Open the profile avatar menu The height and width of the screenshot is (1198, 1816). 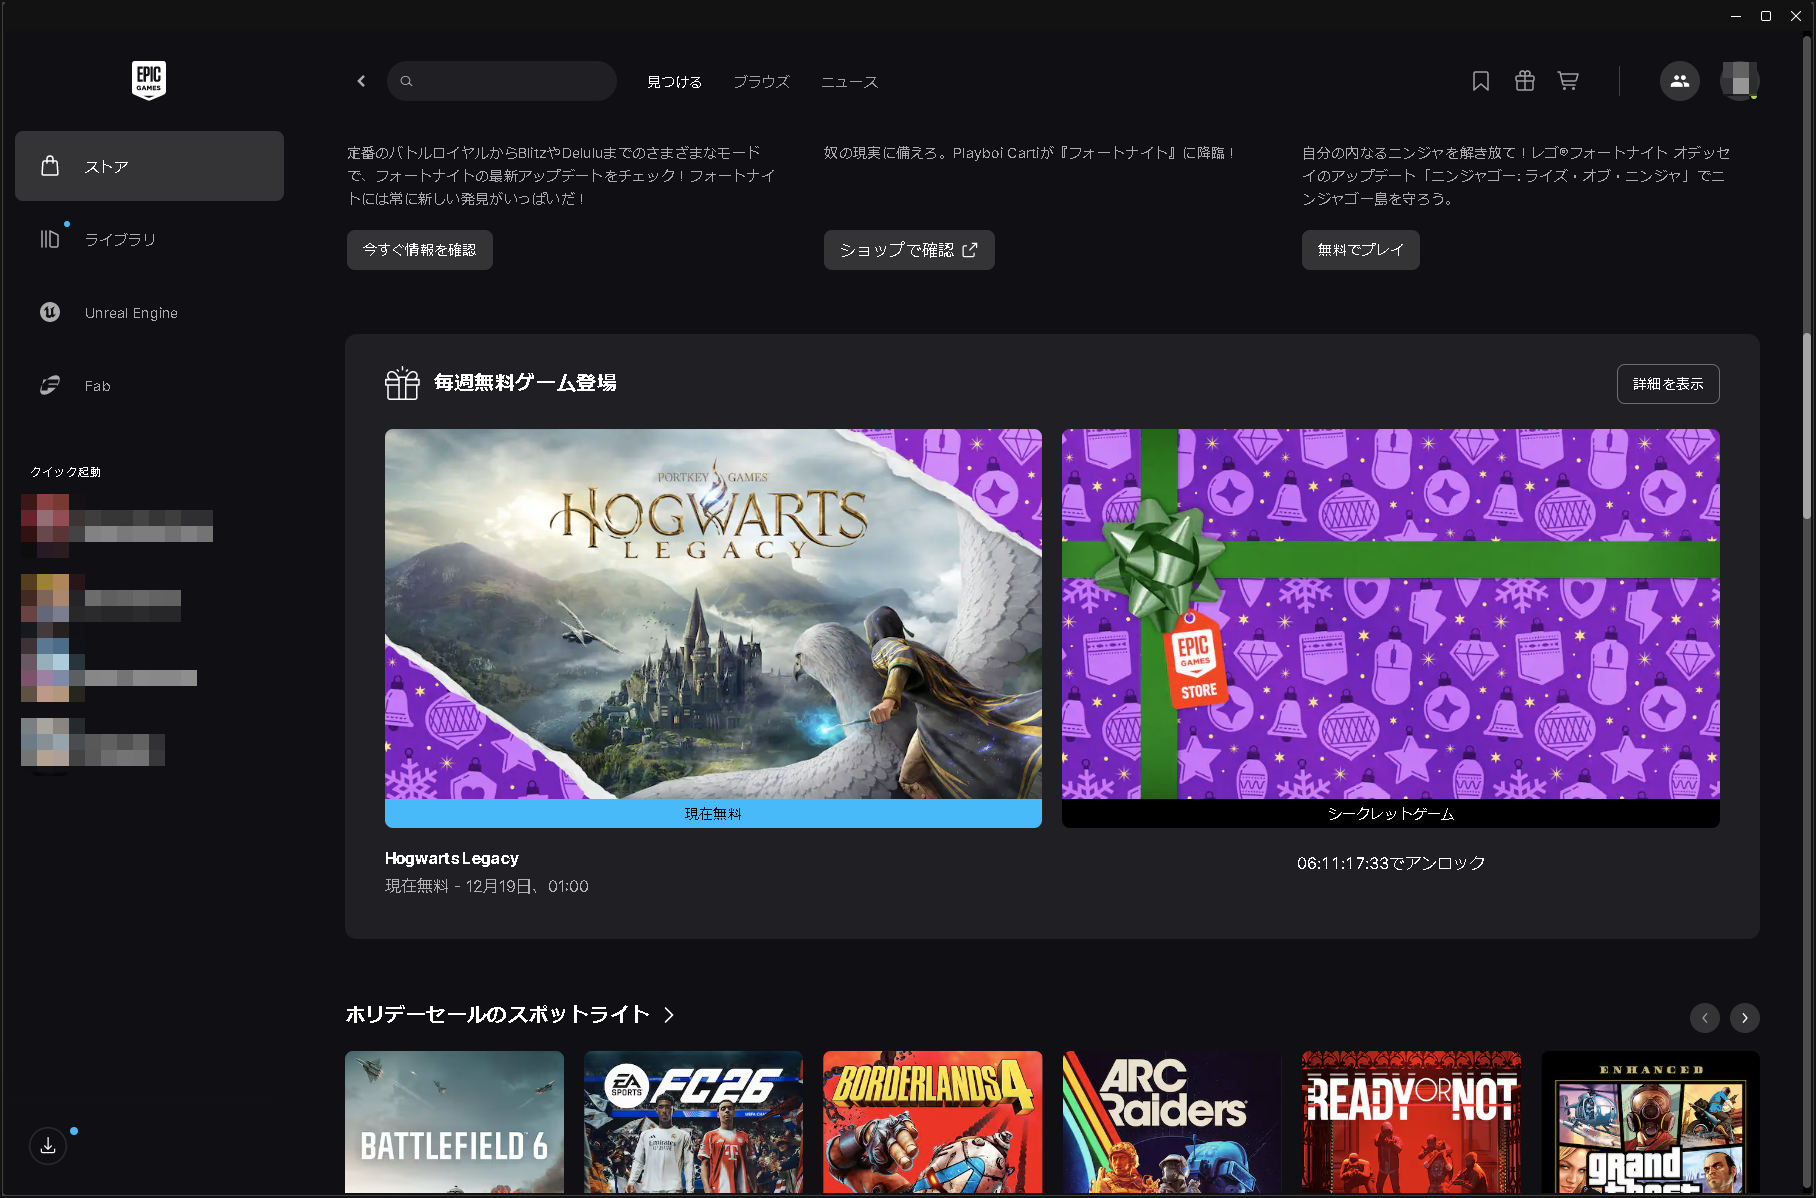(1740, 80)
